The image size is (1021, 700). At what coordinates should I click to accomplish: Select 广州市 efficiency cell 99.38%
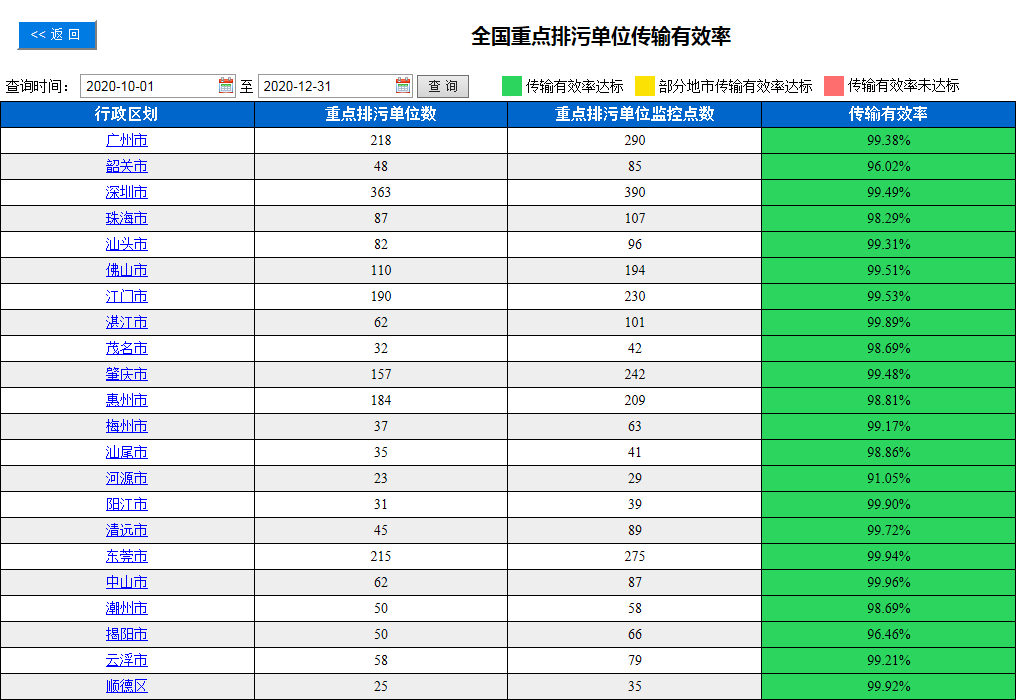coord(888,141)
